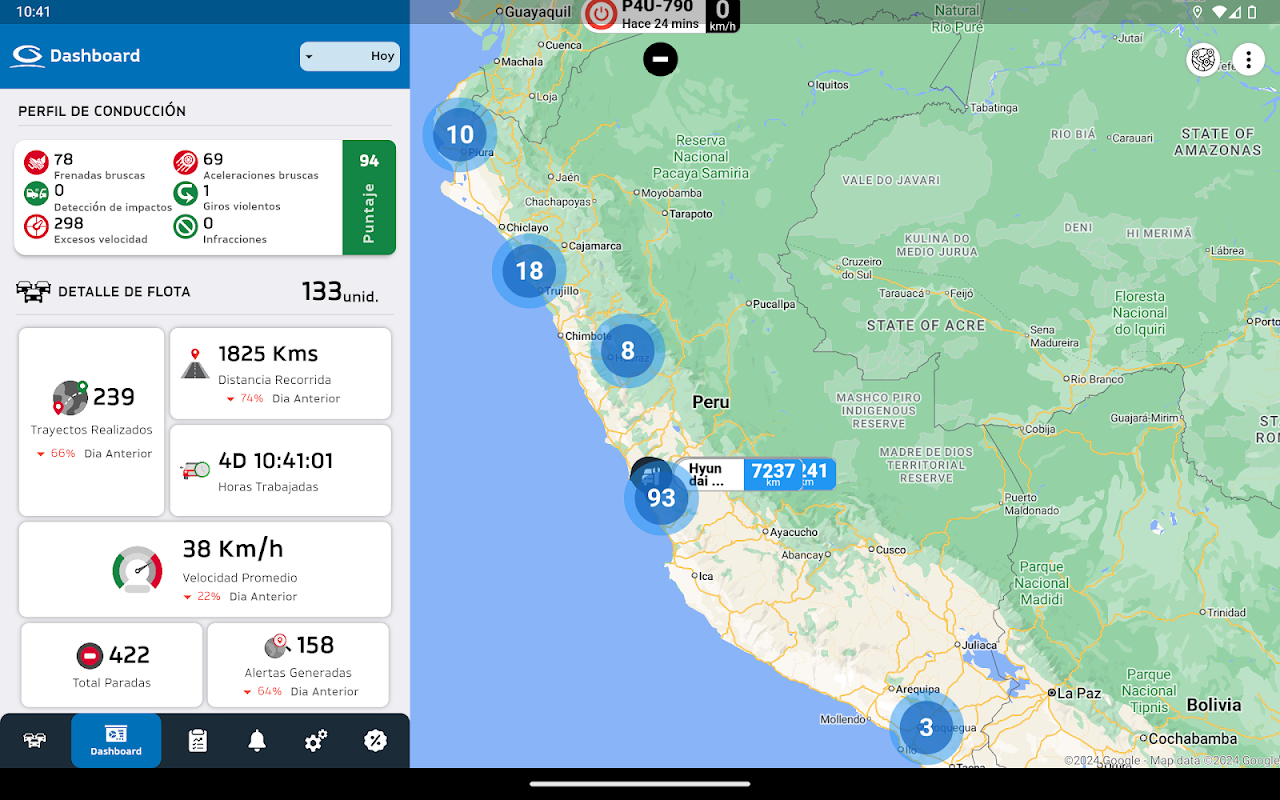Click the globe pin icon in Alertas Generadas

pyautogui.click(x=277, y=646)
